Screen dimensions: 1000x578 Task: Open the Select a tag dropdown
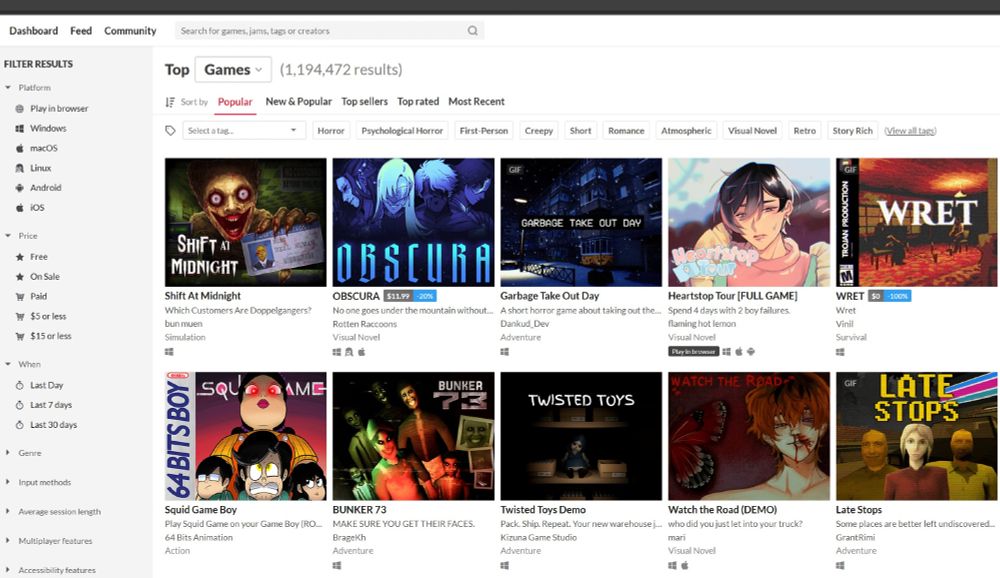pos(243,131)
